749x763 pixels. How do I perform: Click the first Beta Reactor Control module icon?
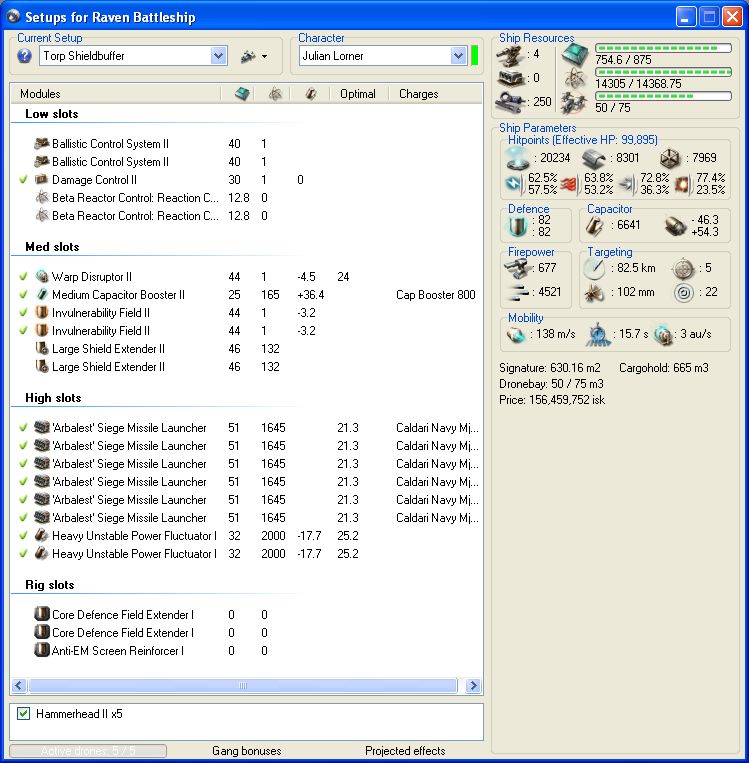coord(42,197)
